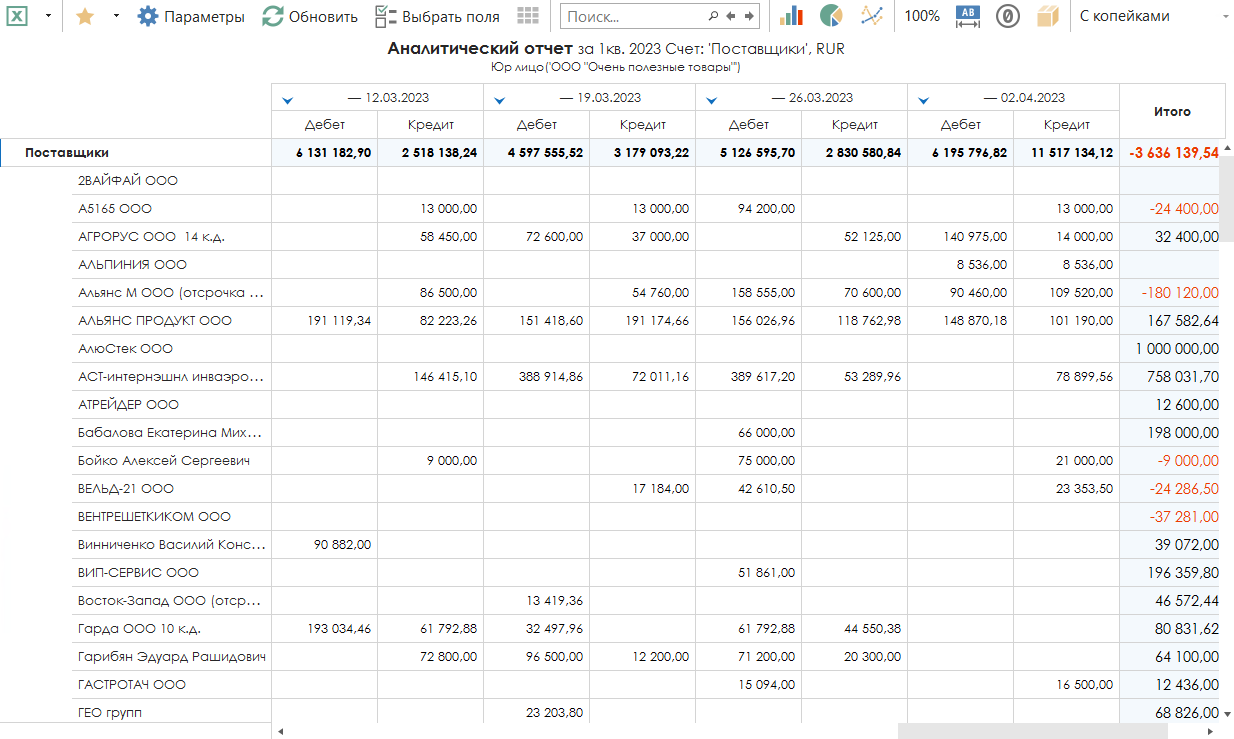
Task: Expand the 26.03.2023 period column arrow
Action: [x=712, y=99]
